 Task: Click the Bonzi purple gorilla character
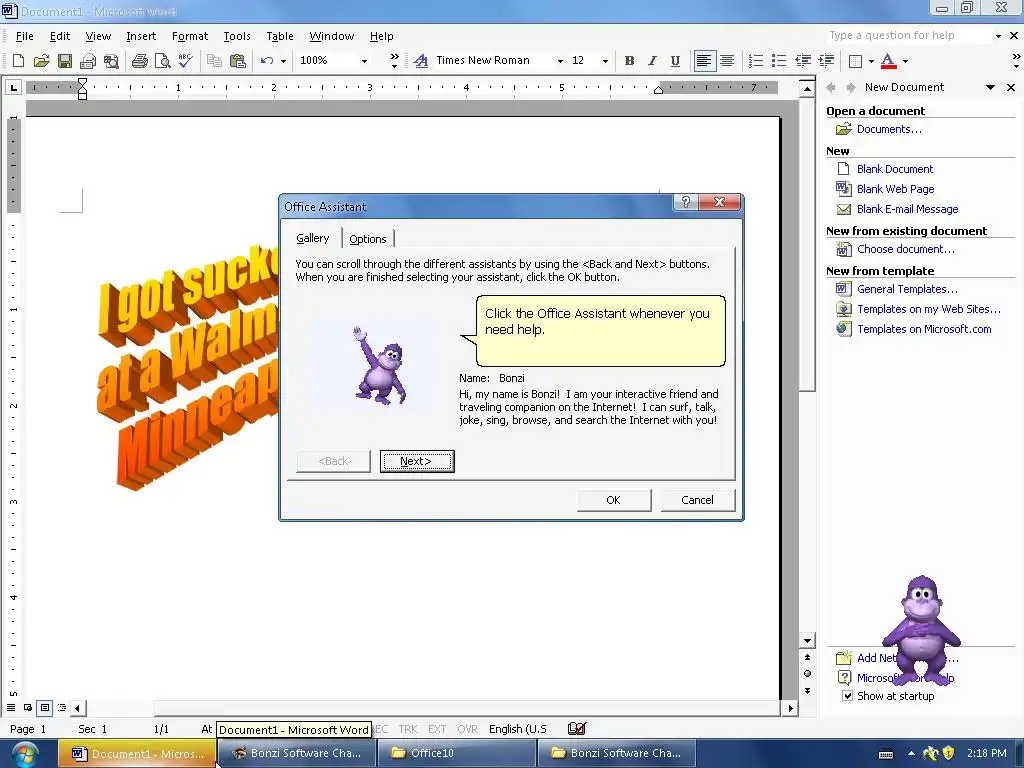pyautogui.click(x=921, y=630)
